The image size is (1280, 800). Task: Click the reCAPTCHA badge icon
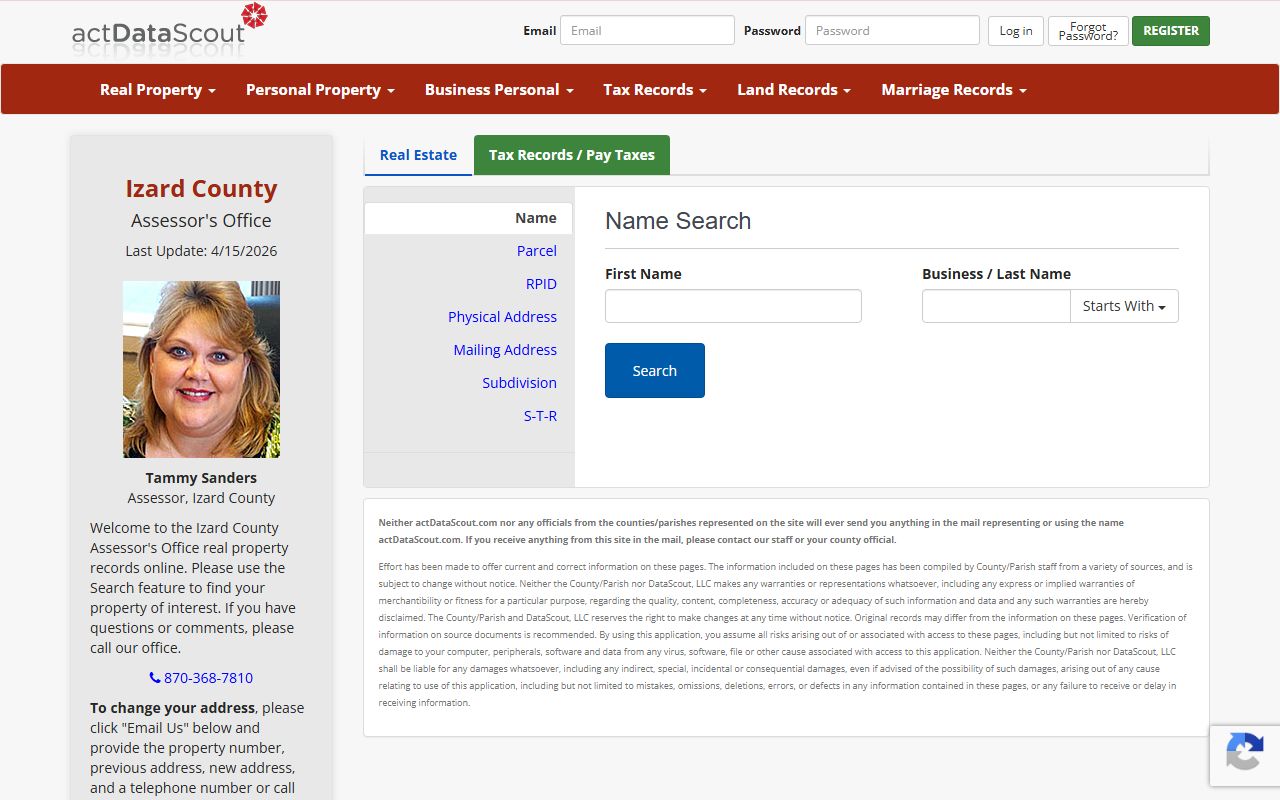click(x=1244, y=752)
